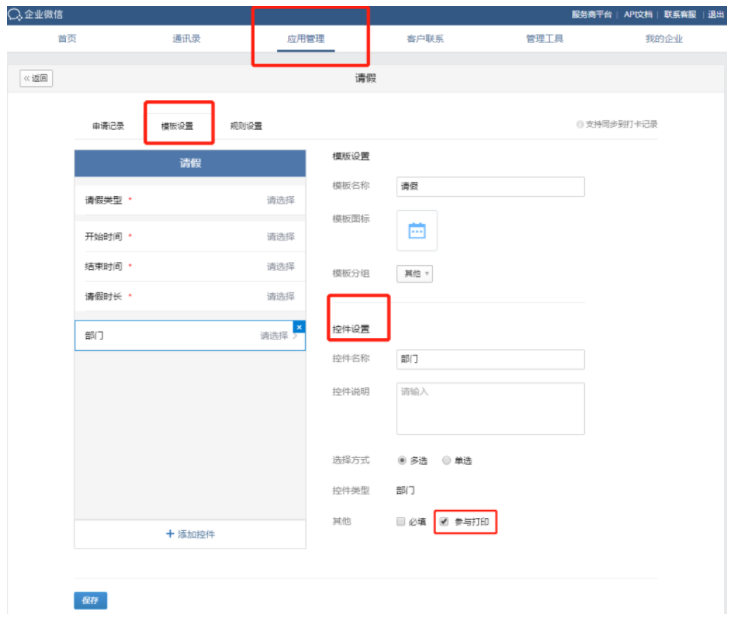
Task: Click the info icon beside 支持同步到打卡记录
Action: 580,124
